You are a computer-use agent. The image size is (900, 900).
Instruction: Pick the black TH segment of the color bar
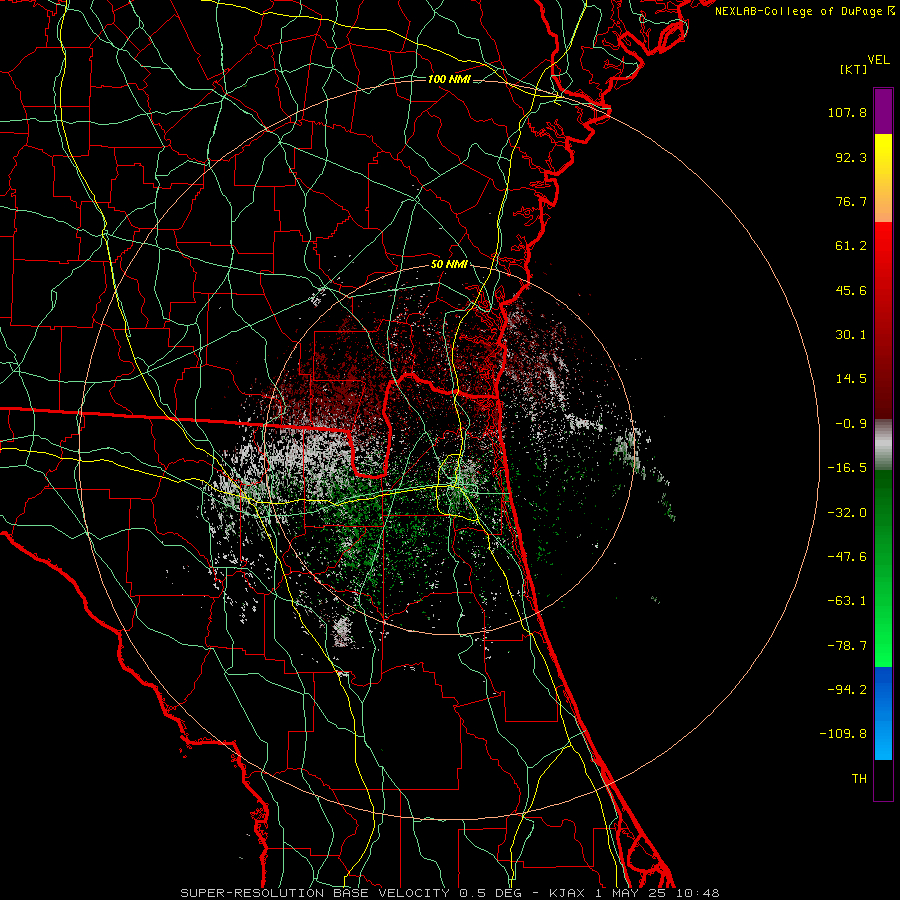(883, 779)
